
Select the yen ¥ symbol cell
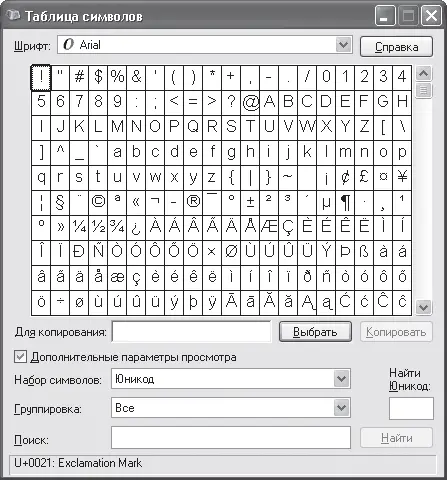[x=402, y=178]
